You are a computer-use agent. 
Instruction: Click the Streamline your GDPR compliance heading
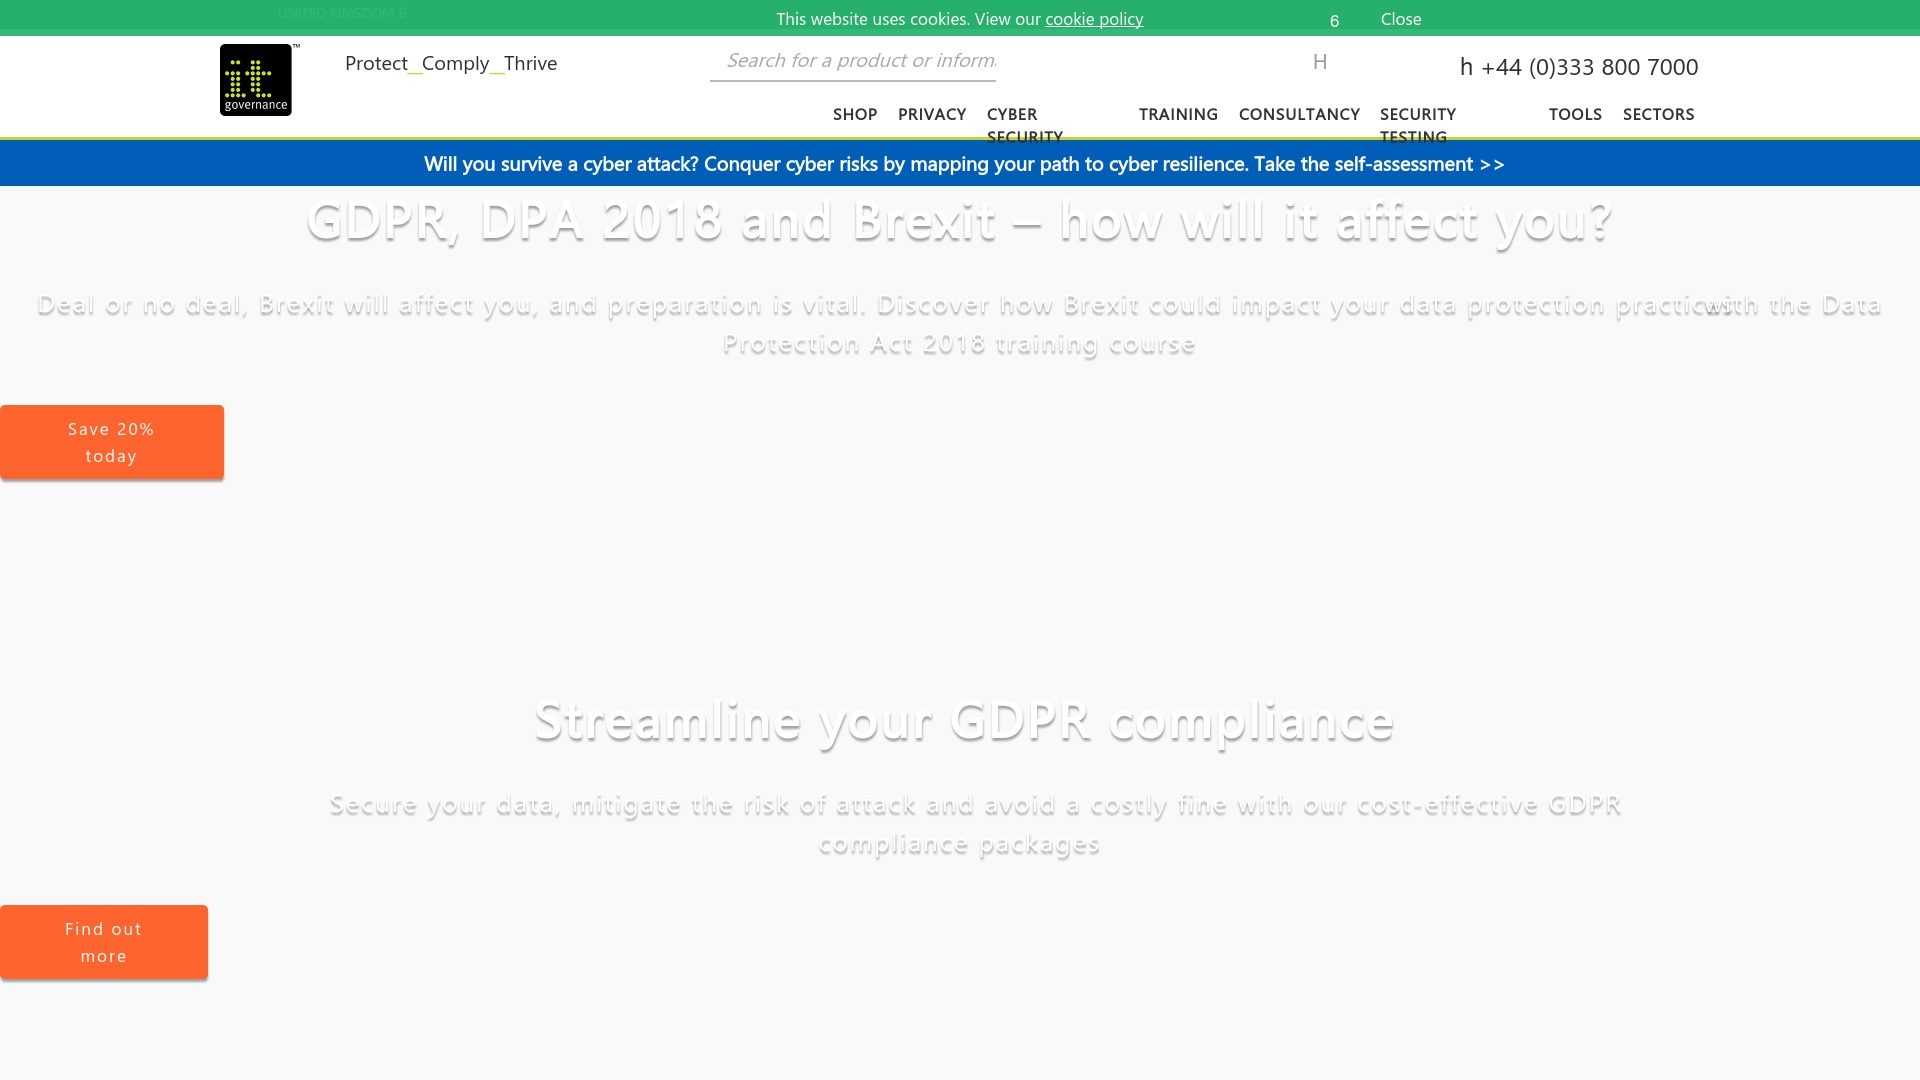[x=963, y=720]
